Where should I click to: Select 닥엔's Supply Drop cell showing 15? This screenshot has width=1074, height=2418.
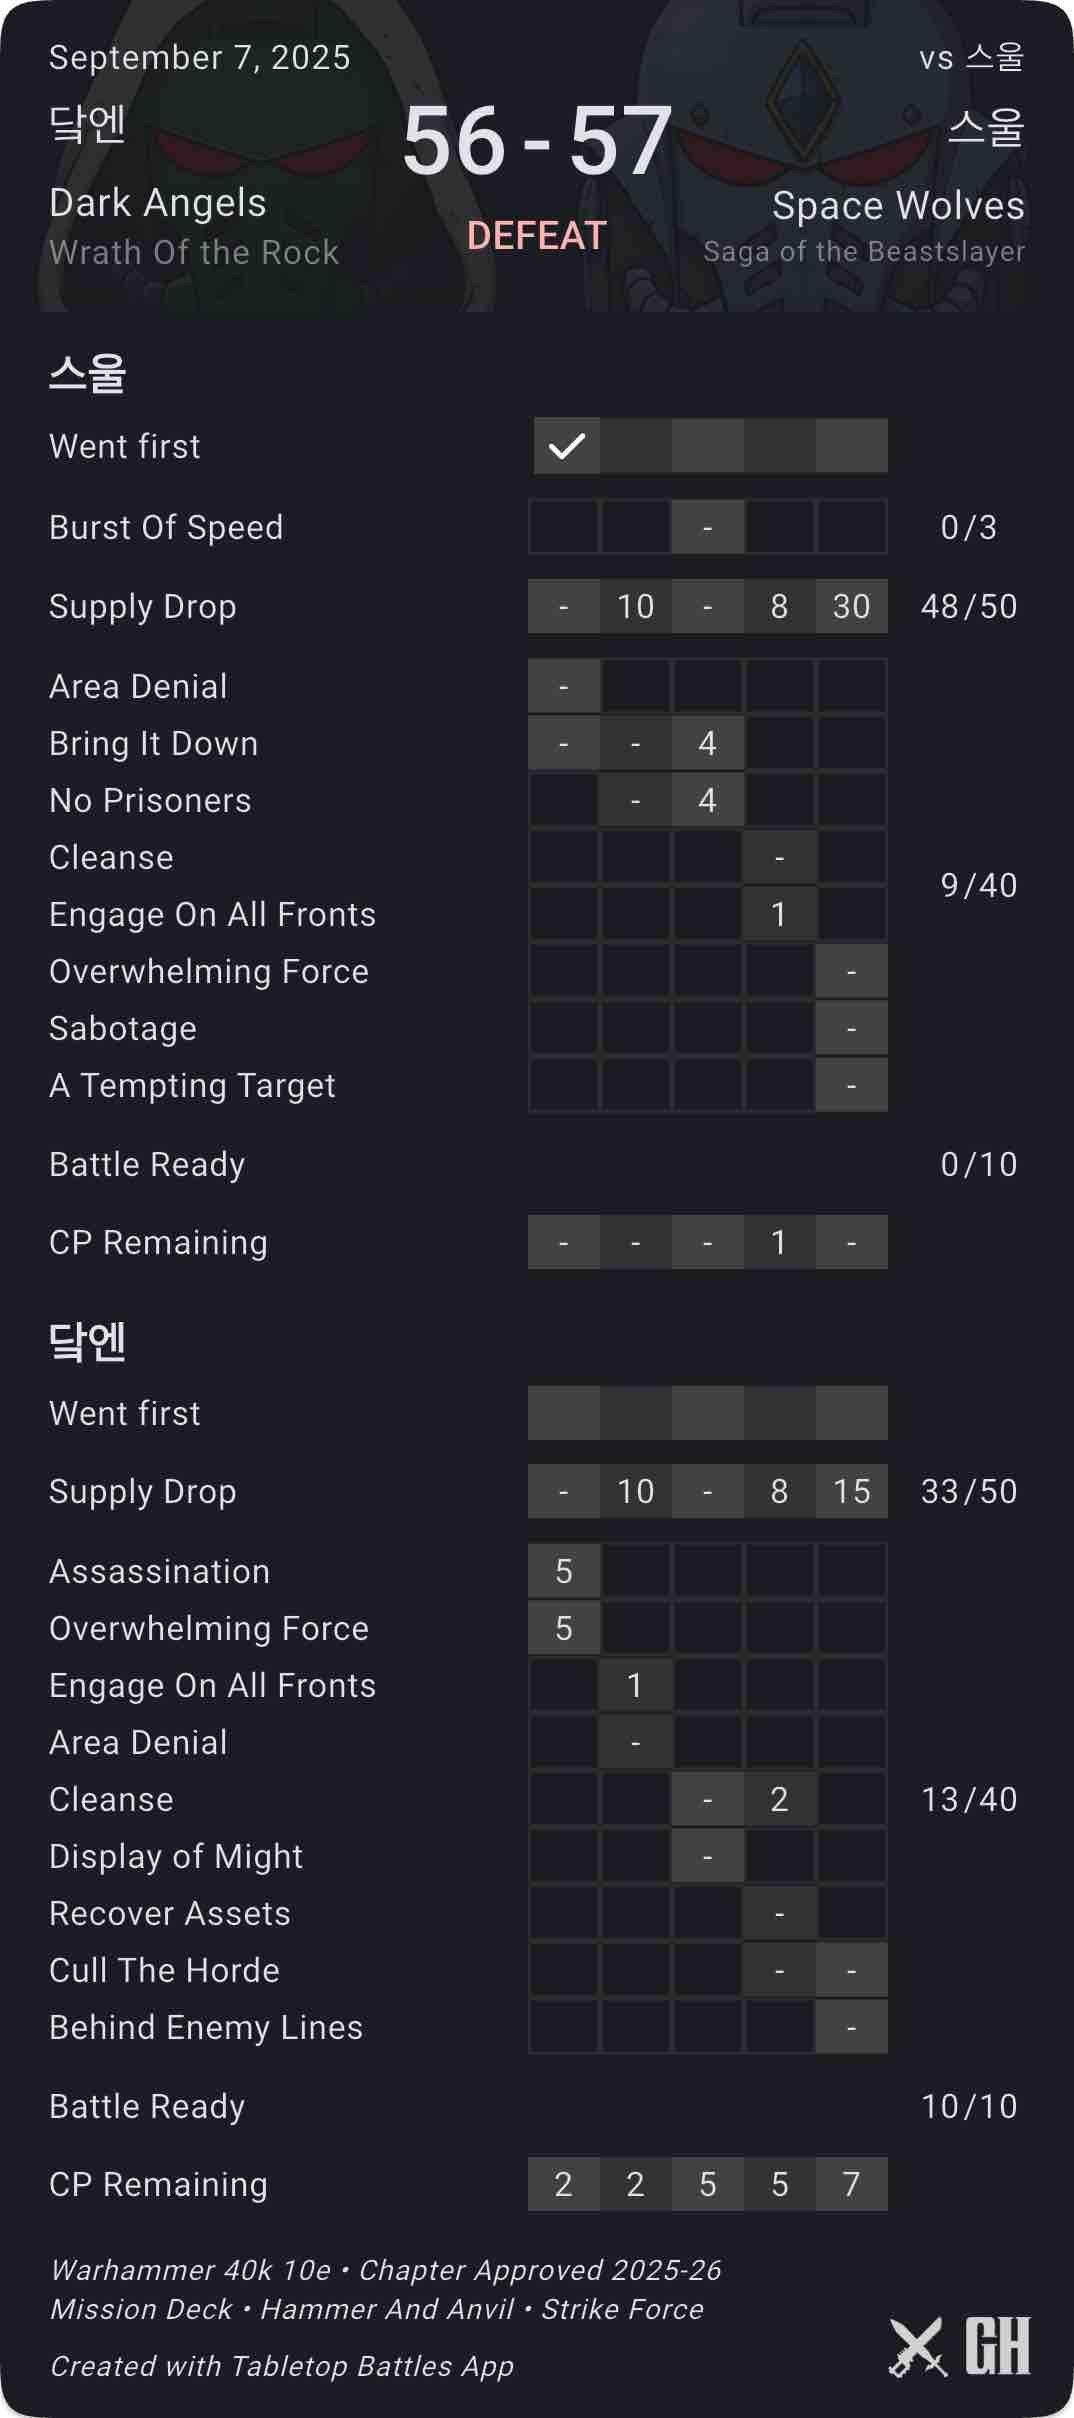point(851,1491)
